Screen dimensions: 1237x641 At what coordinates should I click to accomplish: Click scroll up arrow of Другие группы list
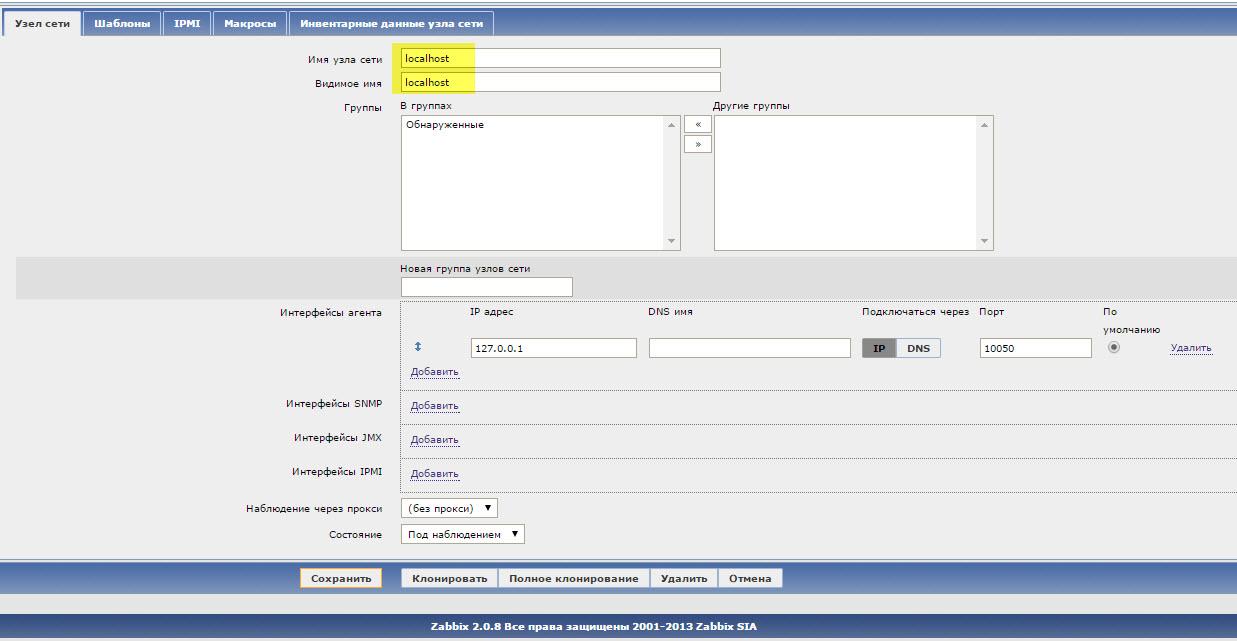click(x=985, y=125)
